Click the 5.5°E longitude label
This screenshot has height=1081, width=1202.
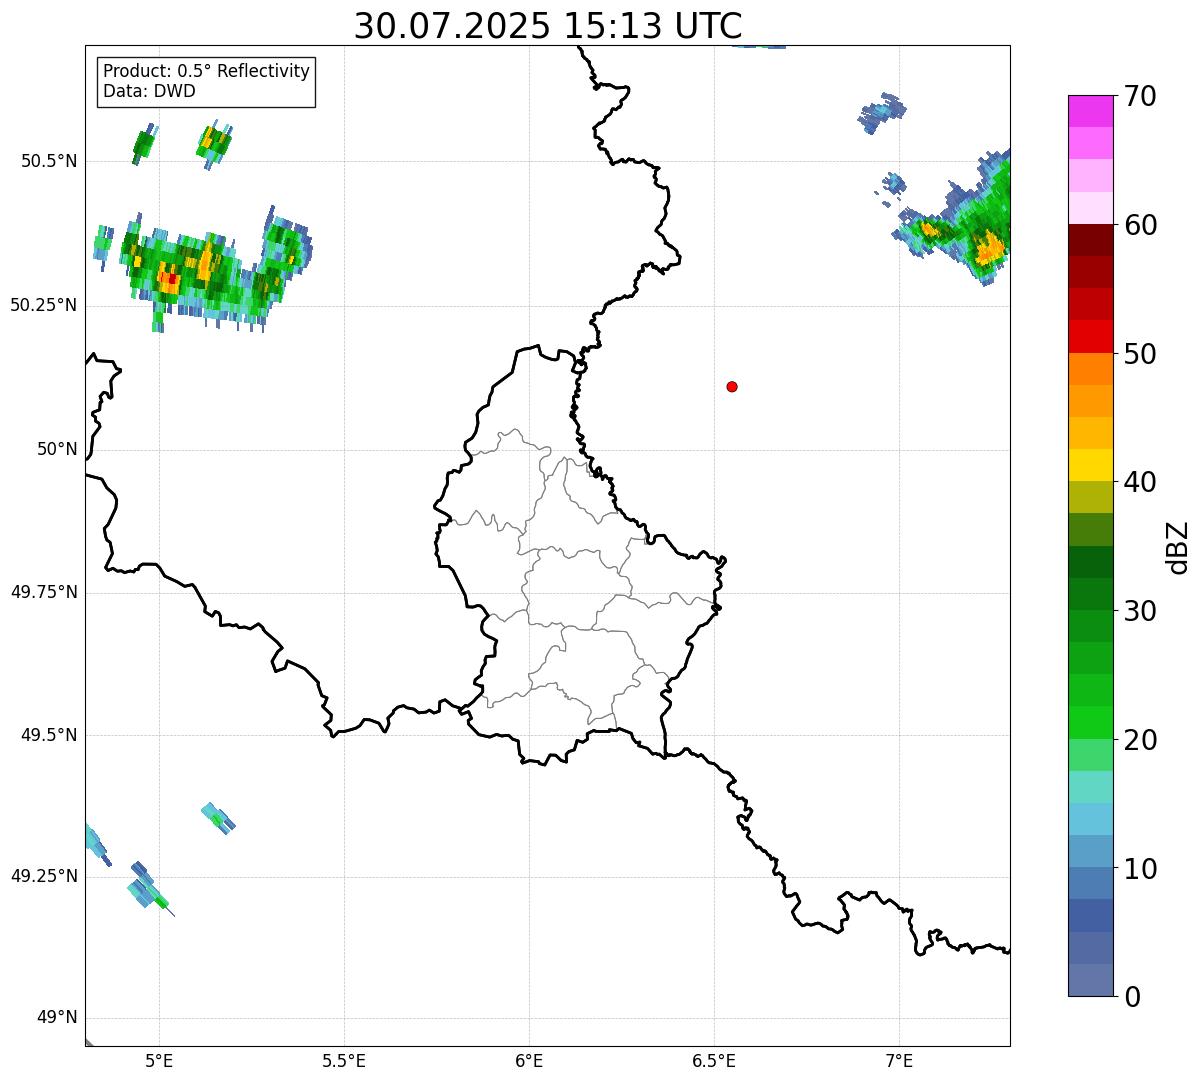point(344,1061)
